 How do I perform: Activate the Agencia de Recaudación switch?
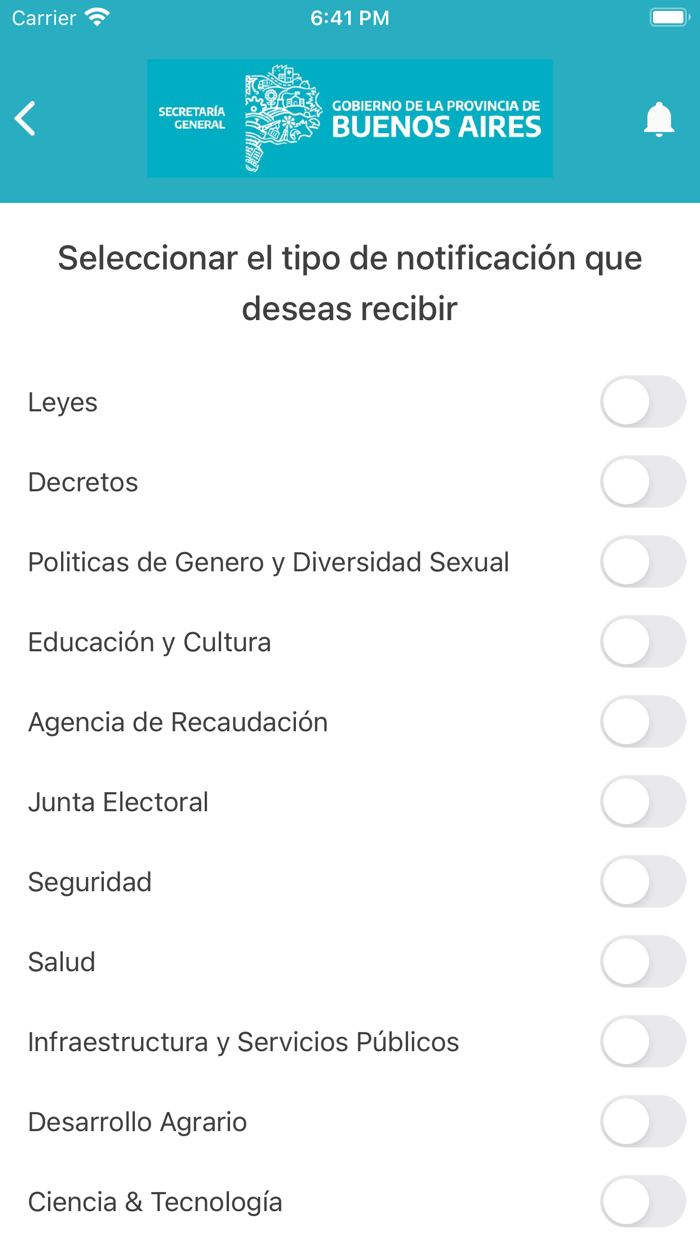tap(643, 721)
